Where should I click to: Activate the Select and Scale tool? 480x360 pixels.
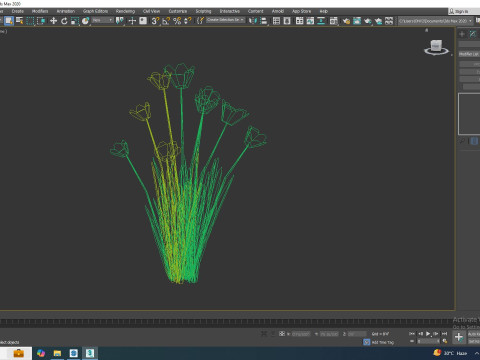click(75, 21)
